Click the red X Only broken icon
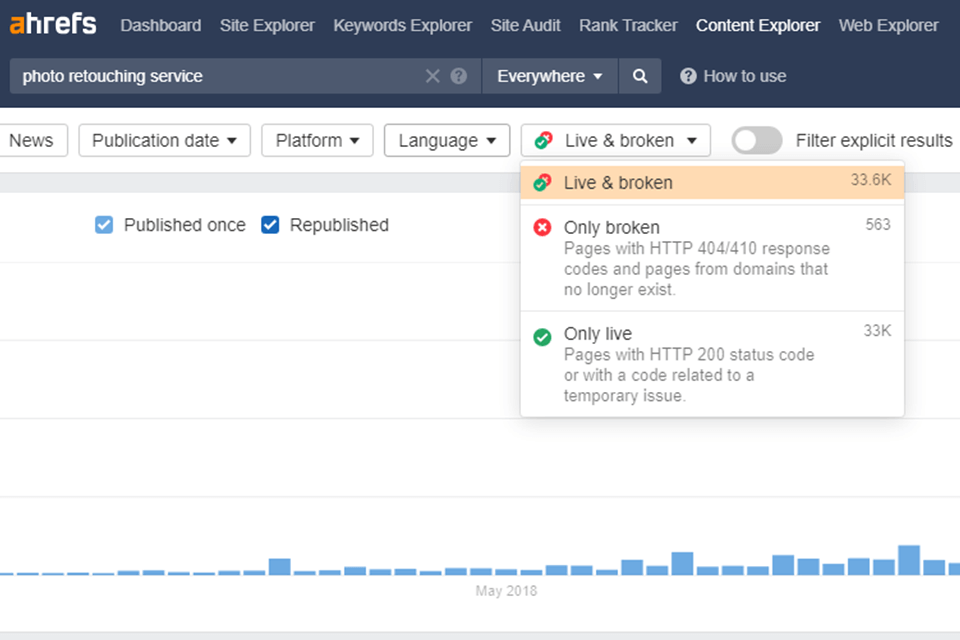The image size is (960, 640). pyautogui.click(x=542, y=227)
